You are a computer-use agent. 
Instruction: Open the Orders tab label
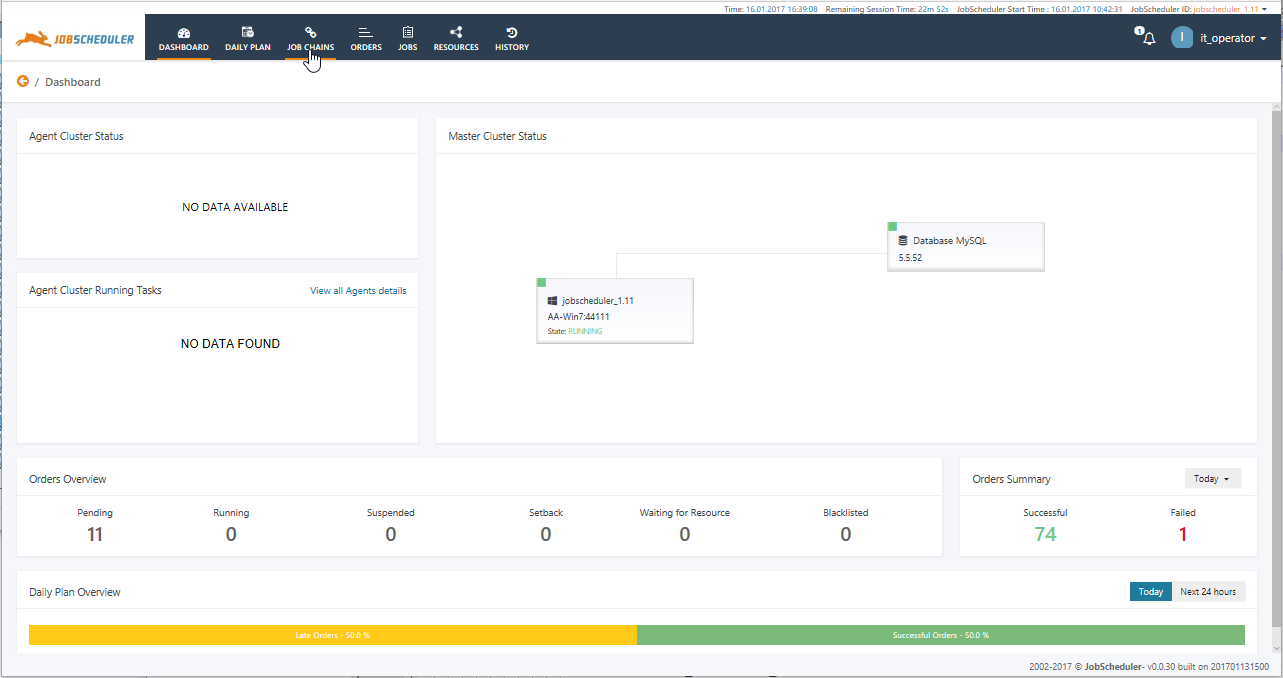pyautogui.click(x=366, y=47)
